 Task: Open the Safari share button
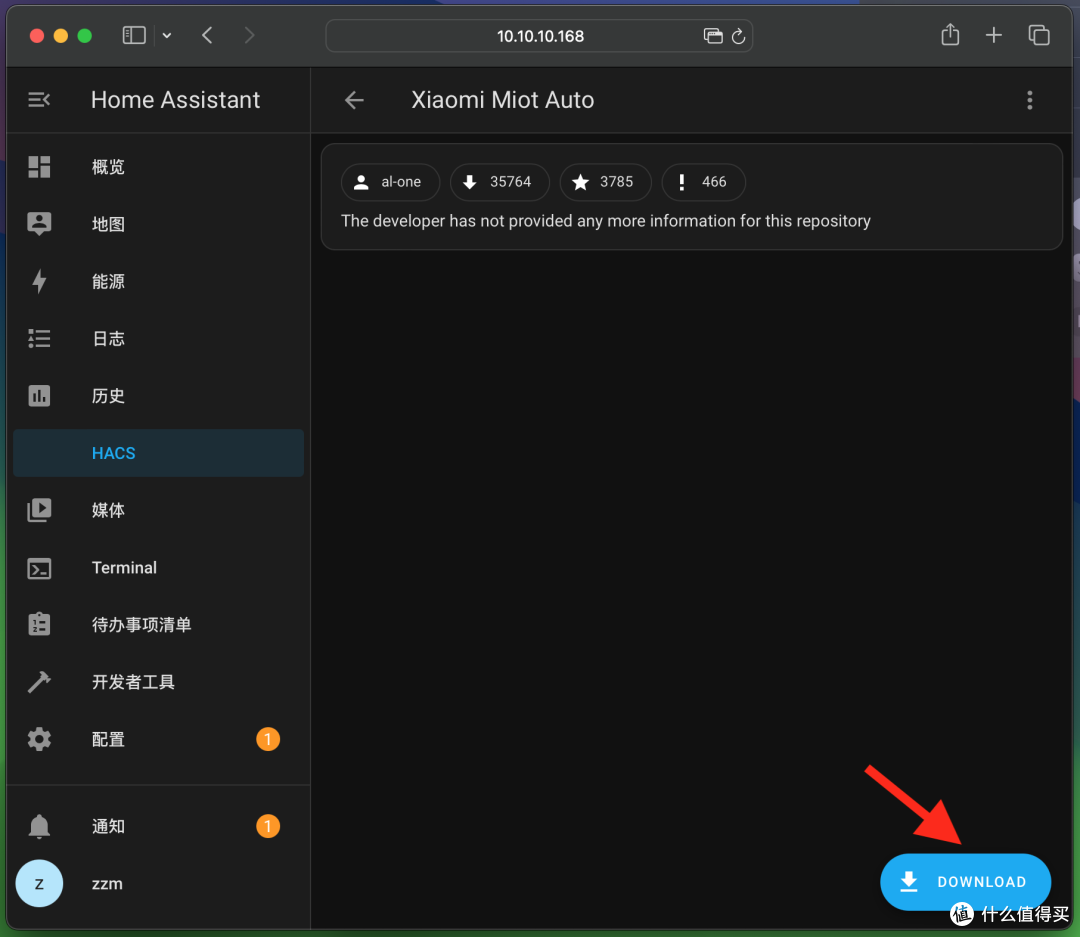[950, 34]
